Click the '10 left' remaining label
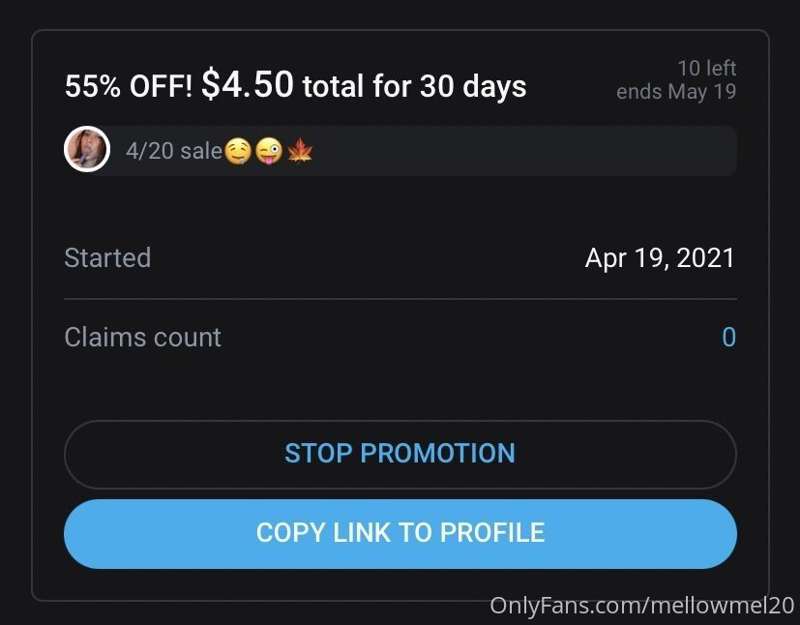The height and width of the screenshot is (625, 800). [x=707, y=68]
